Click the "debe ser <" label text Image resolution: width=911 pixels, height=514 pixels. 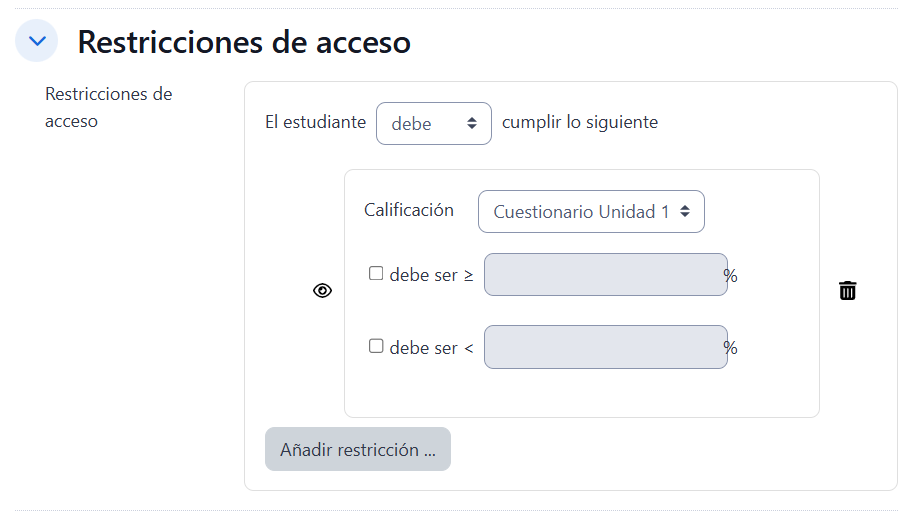pos(431,348)
